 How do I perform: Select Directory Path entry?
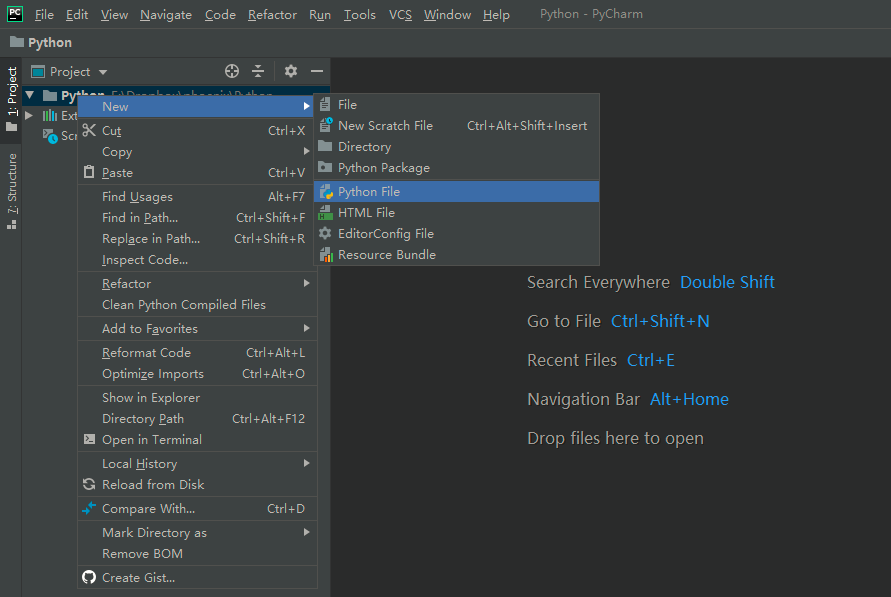(197, 418)
